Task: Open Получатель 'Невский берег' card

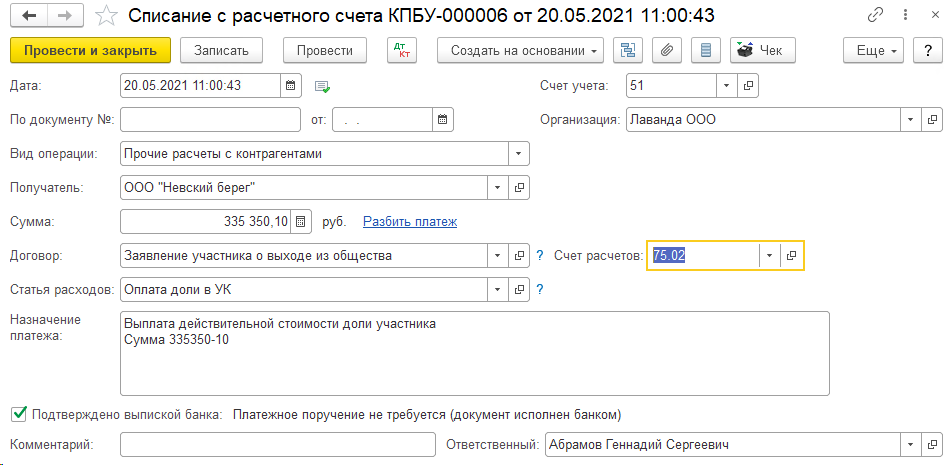Action: pos(519,187)
